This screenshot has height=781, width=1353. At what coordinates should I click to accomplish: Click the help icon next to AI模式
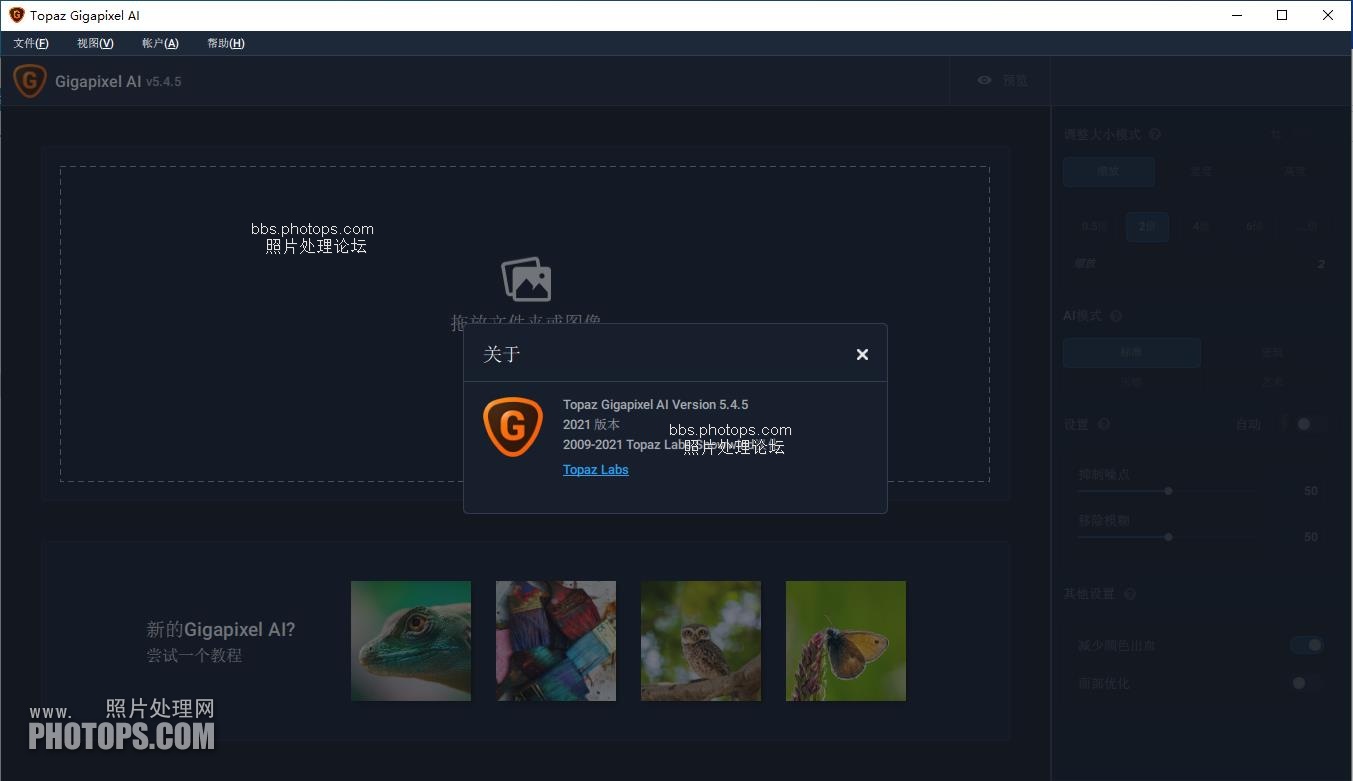pos(1116,316)
